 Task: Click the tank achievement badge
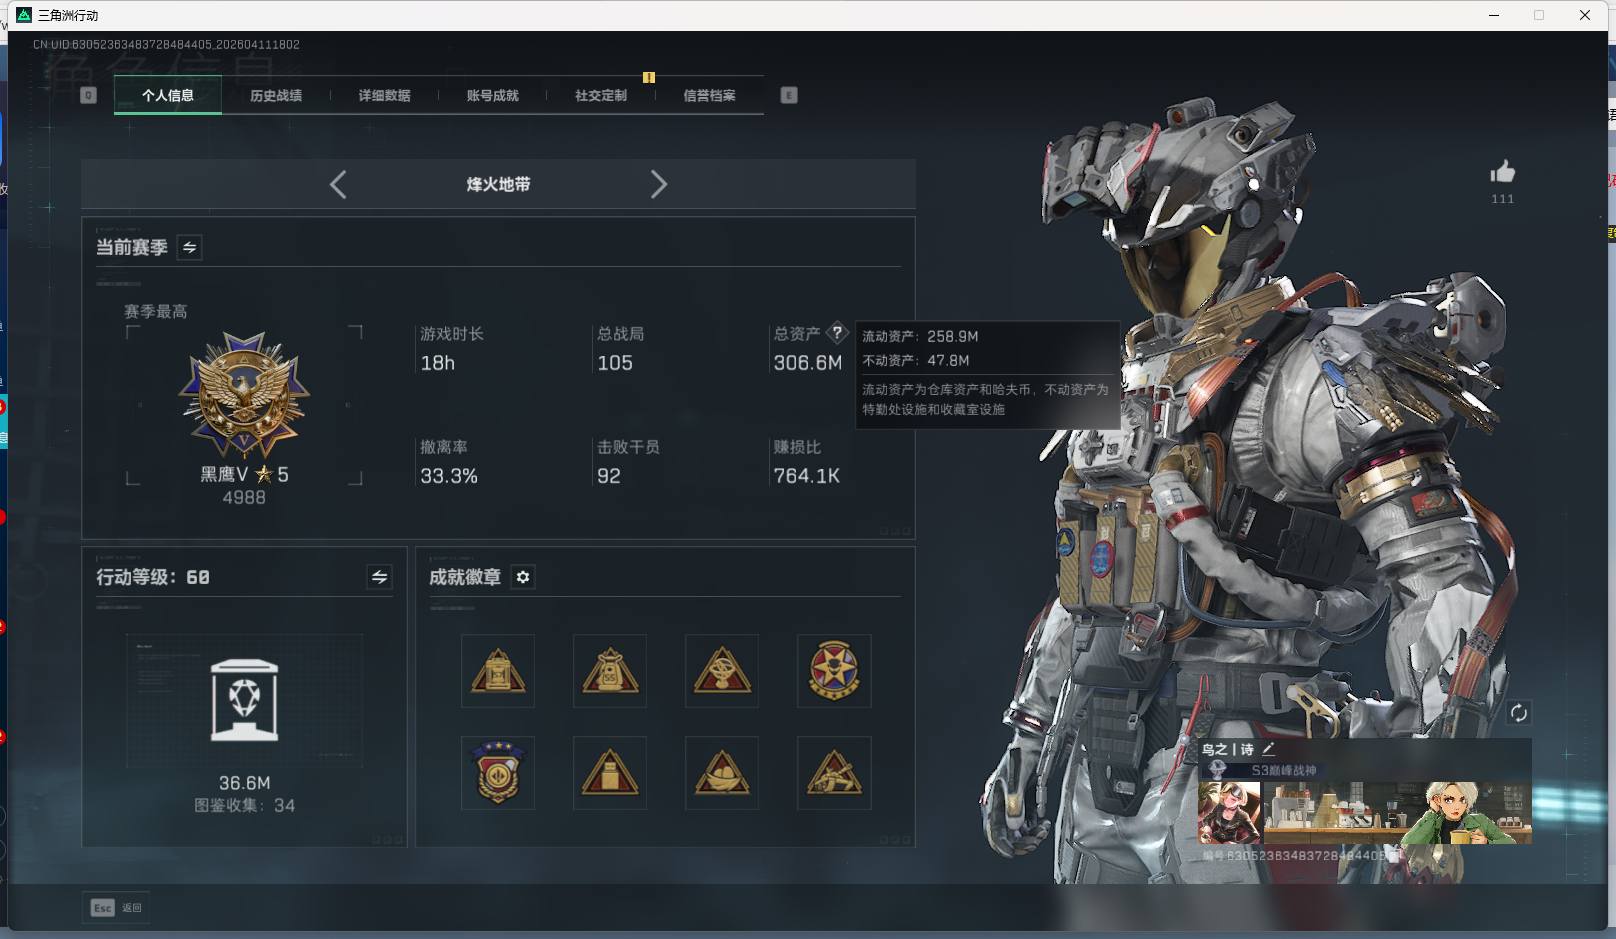(x=834, y=773)
